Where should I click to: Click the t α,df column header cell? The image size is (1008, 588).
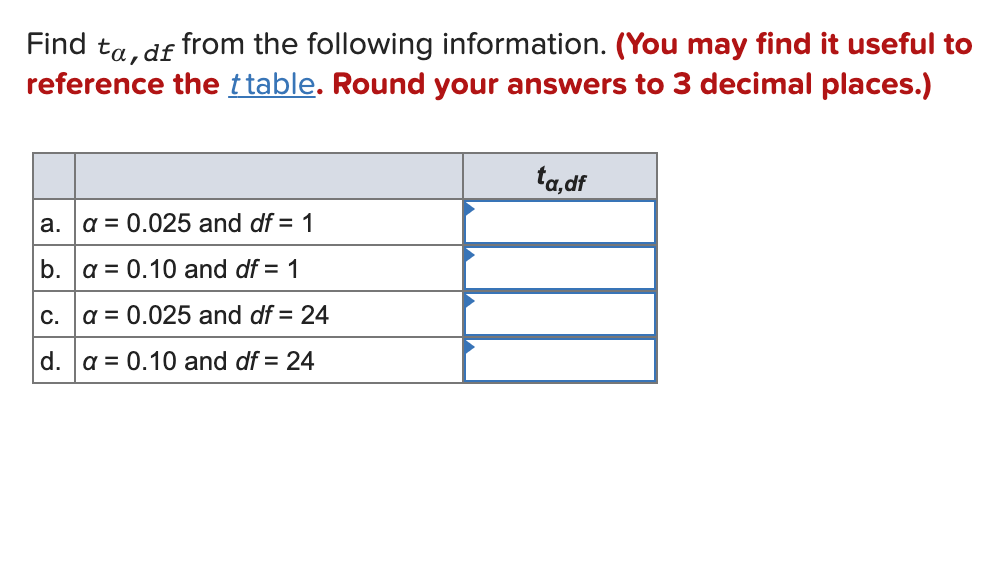click(x=558, y=176)
